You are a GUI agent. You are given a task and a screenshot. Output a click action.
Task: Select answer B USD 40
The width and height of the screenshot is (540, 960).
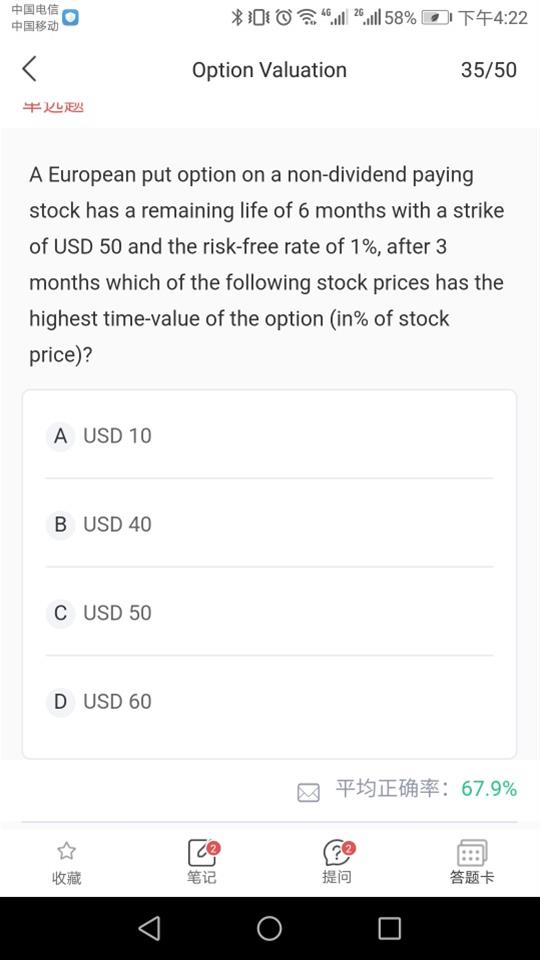pyautogui.click(x=269, y=524)
